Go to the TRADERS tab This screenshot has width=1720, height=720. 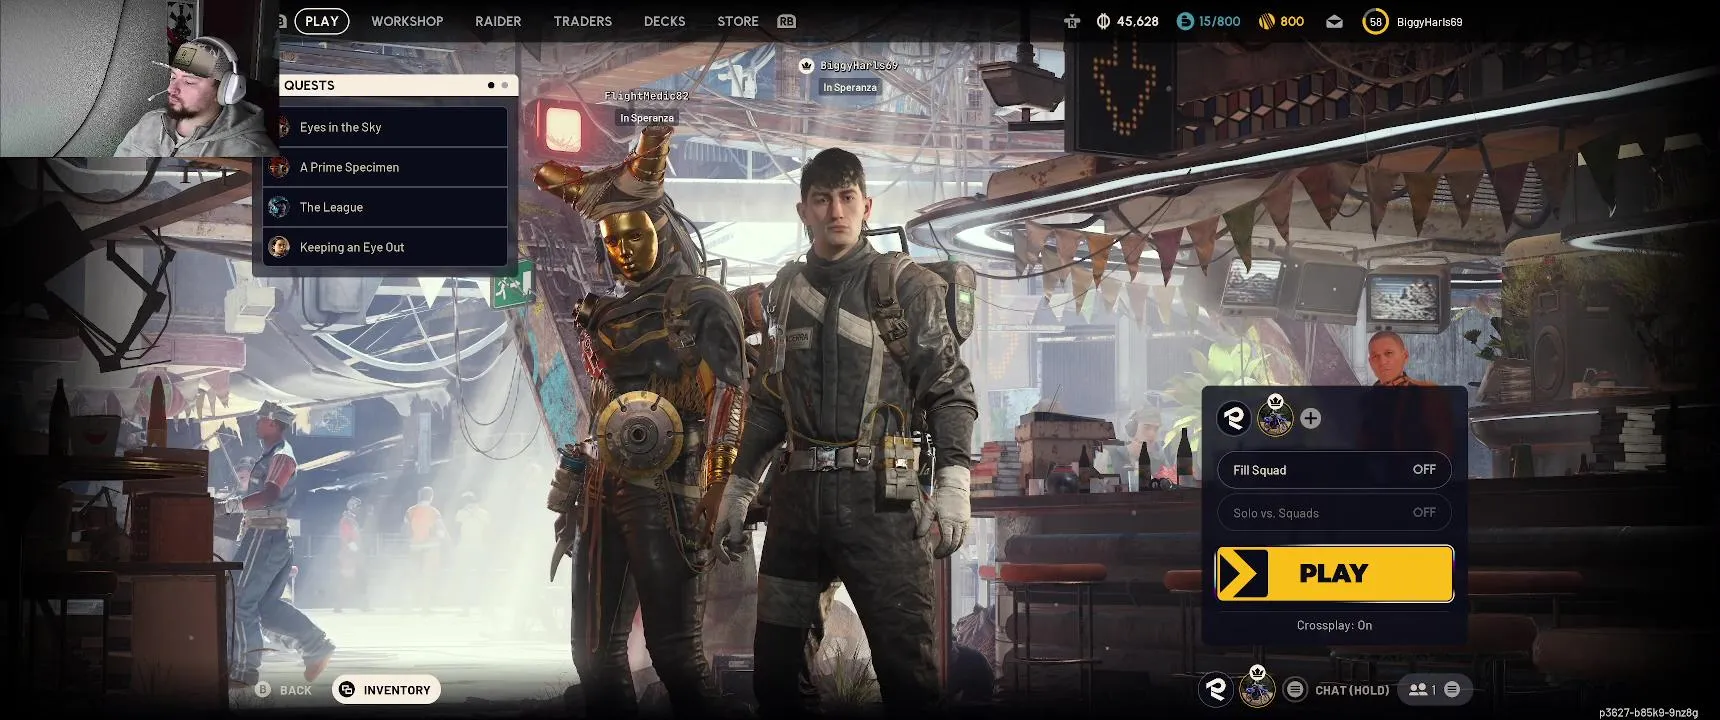[x=583, y=21]
